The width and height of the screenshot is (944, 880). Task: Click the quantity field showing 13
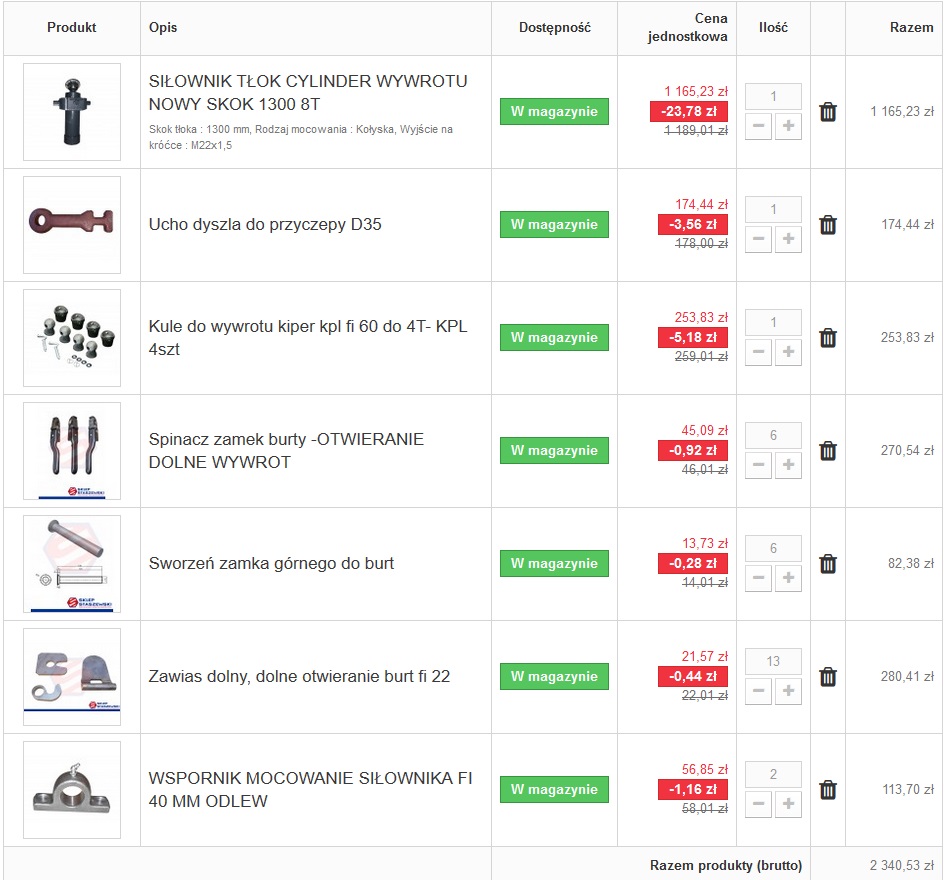pyautogui.click(x=774, y=661)
